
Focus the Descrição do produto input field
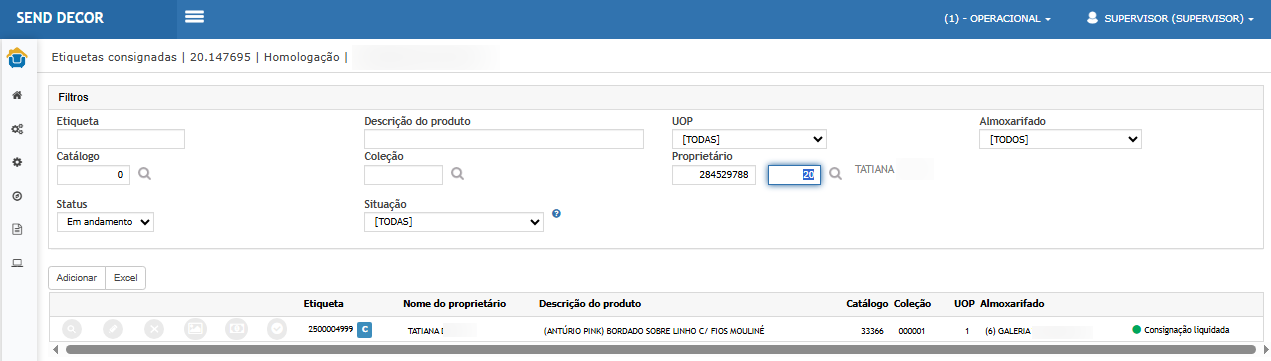(x=503, y=139)
